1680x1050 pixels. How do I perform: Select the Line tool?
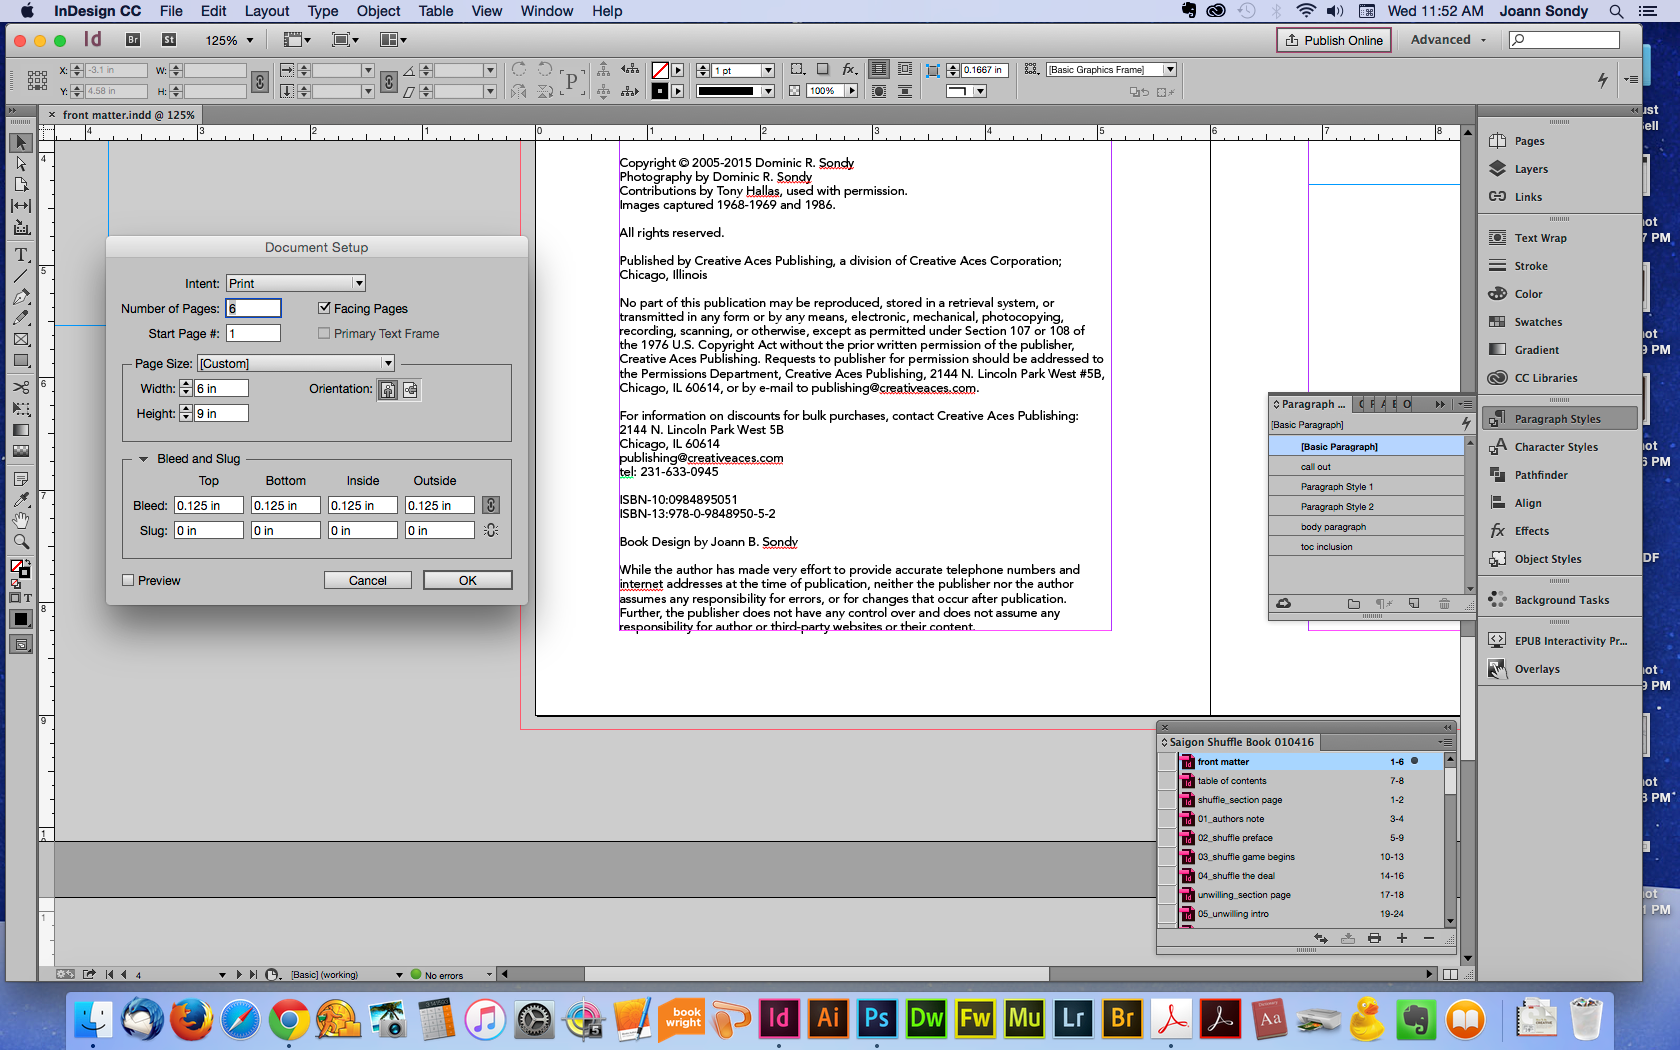[21, 276]
